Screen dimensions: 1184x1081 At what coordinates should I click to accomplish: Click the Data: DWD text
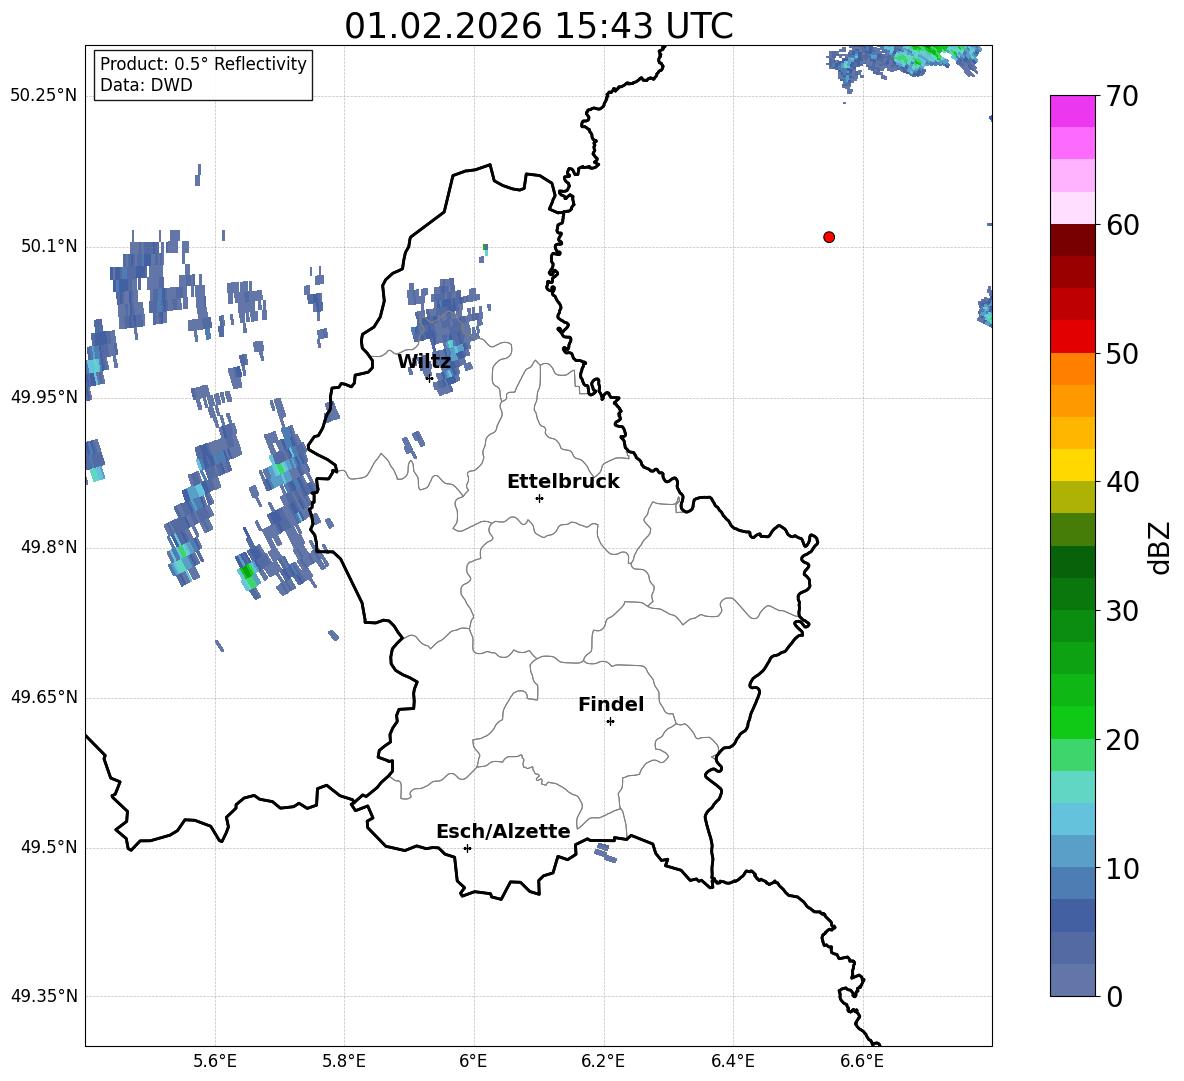146,85
